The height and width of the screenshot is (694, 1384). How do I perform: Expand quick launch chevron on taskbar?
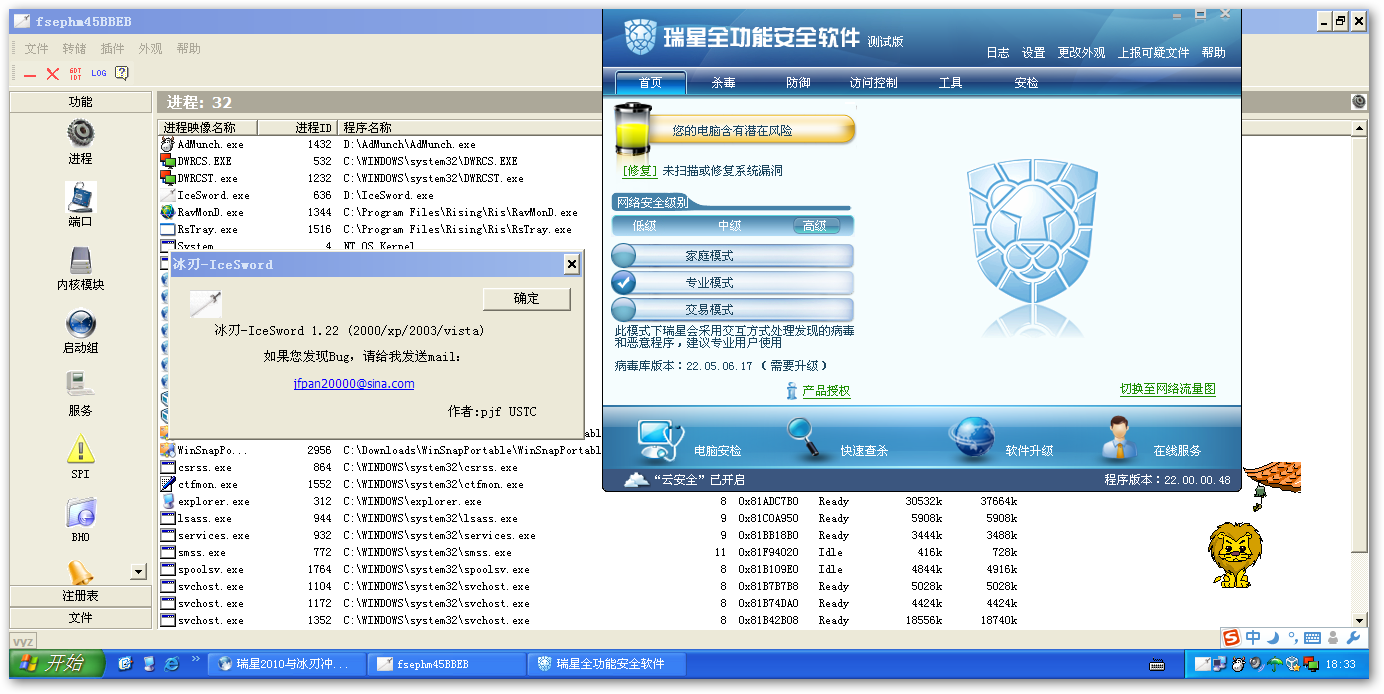coord(195,660)
